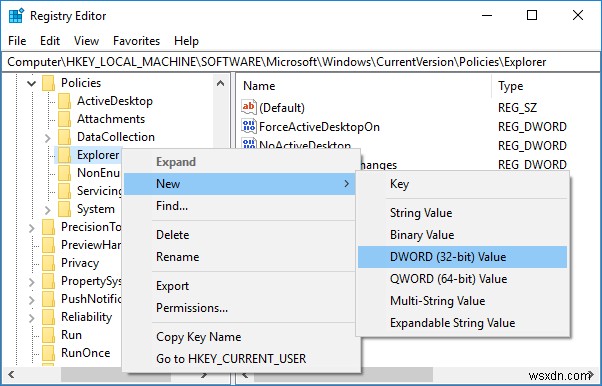Select the Privacy tree key
This screenshot has width=602, height=386.
[x=80, y=263]
